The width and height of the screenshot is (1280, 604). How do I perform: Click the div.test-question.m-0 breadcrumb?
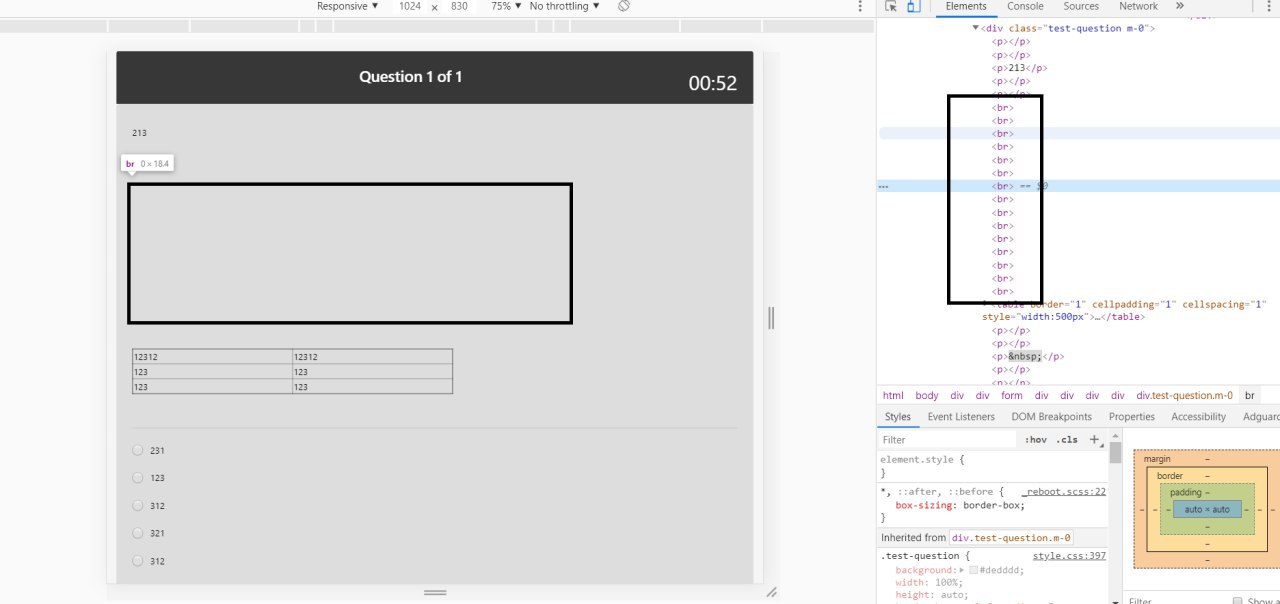tap(1184, 396)
